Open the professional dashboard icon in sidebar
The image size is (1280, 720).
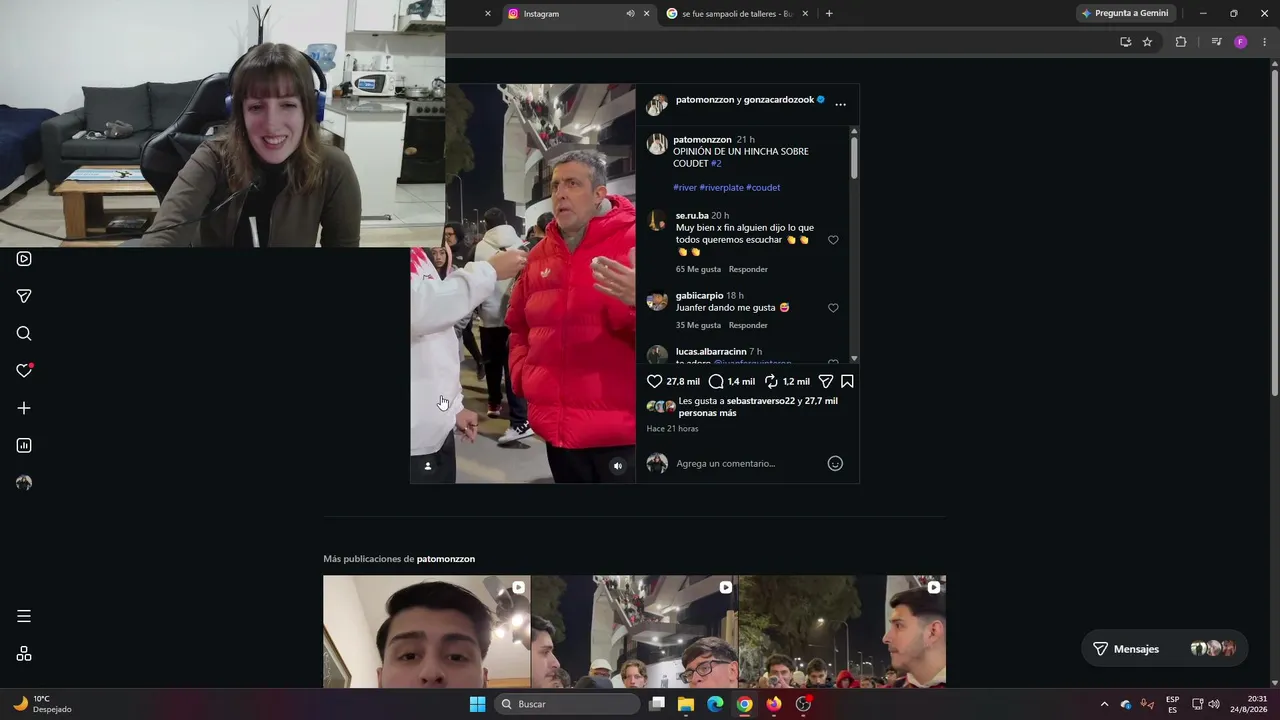click(24, 446)
